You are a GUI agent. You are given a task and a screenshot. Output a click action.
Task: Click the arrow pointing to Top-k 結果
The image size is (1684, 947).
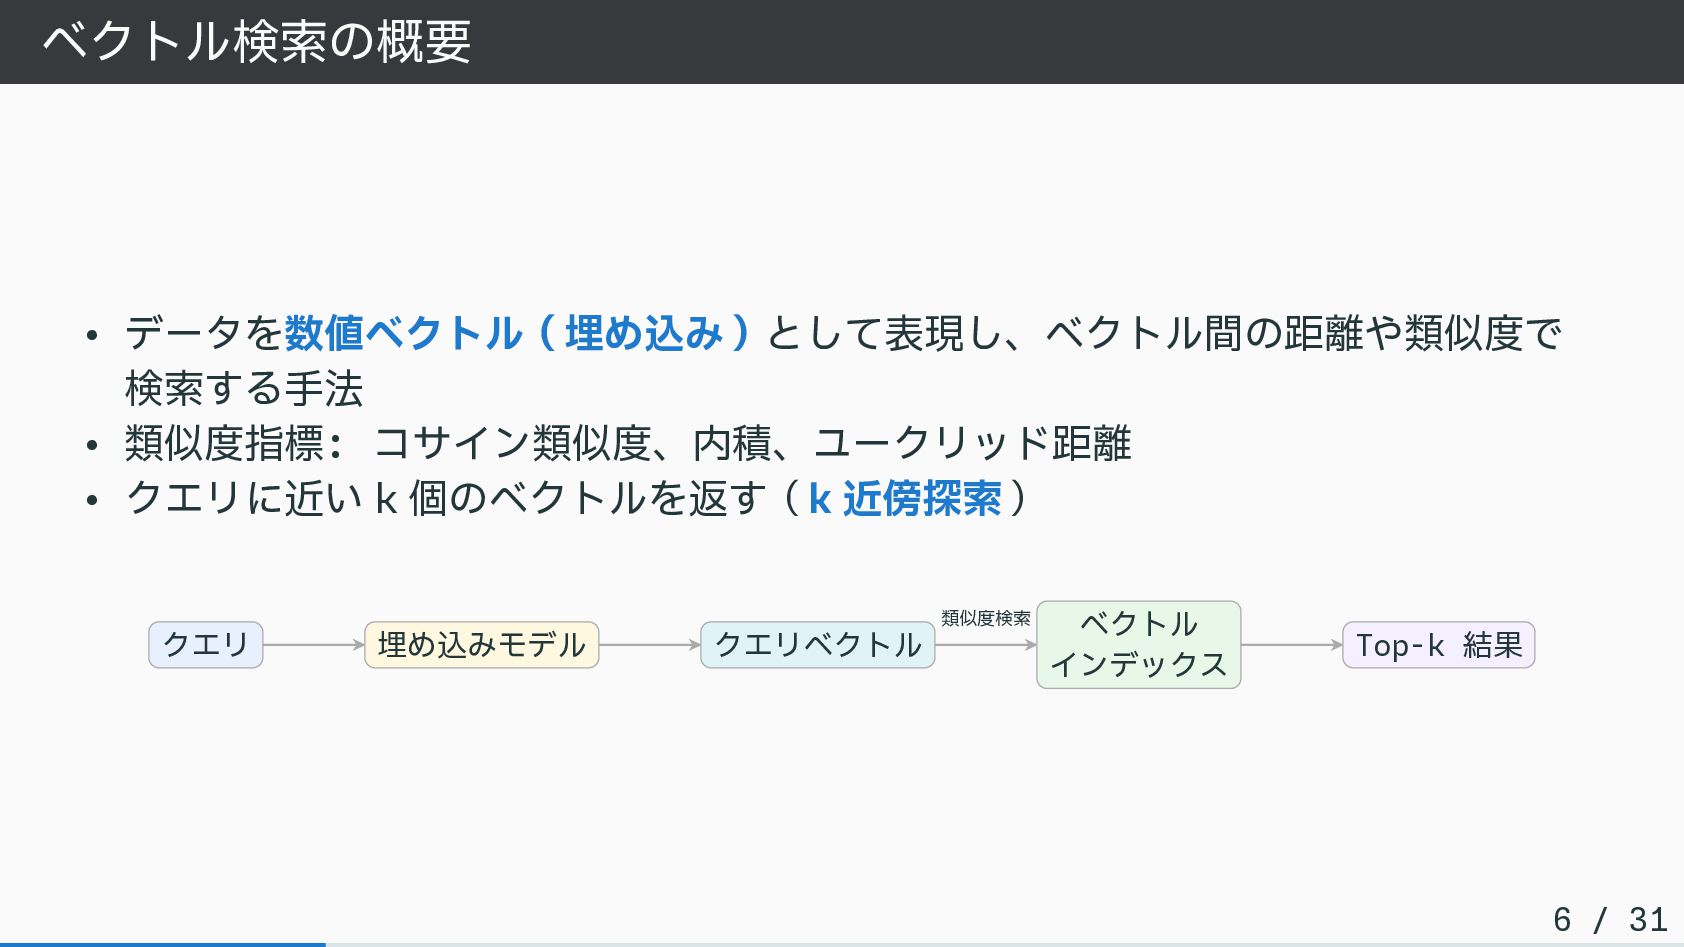click(x=1291, y=645)
